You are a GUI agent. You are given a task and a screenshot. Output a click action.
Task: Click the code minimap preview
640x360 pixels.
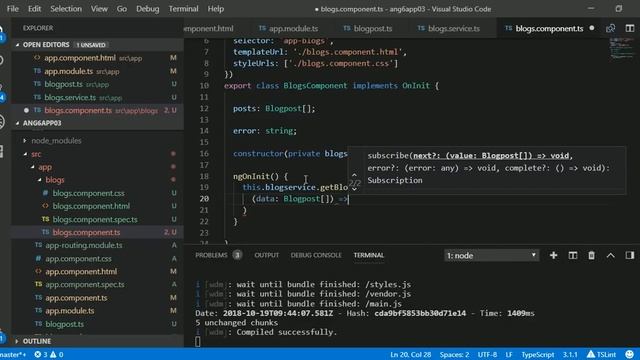(x=621, y=49)
